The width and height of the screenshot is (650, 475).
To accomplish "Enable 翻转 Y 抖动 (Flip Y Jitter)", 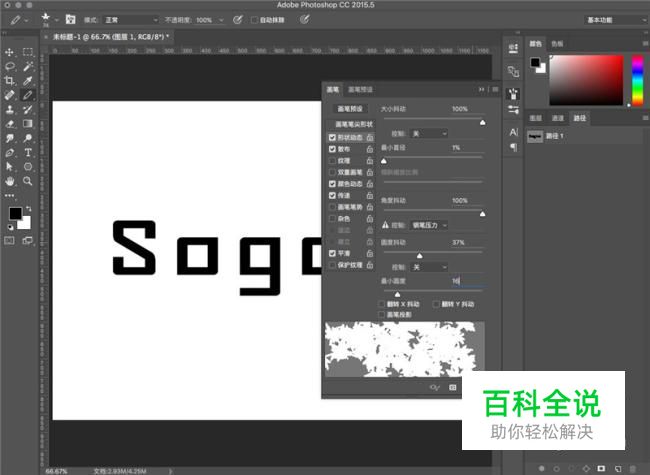I will point(436,304).
